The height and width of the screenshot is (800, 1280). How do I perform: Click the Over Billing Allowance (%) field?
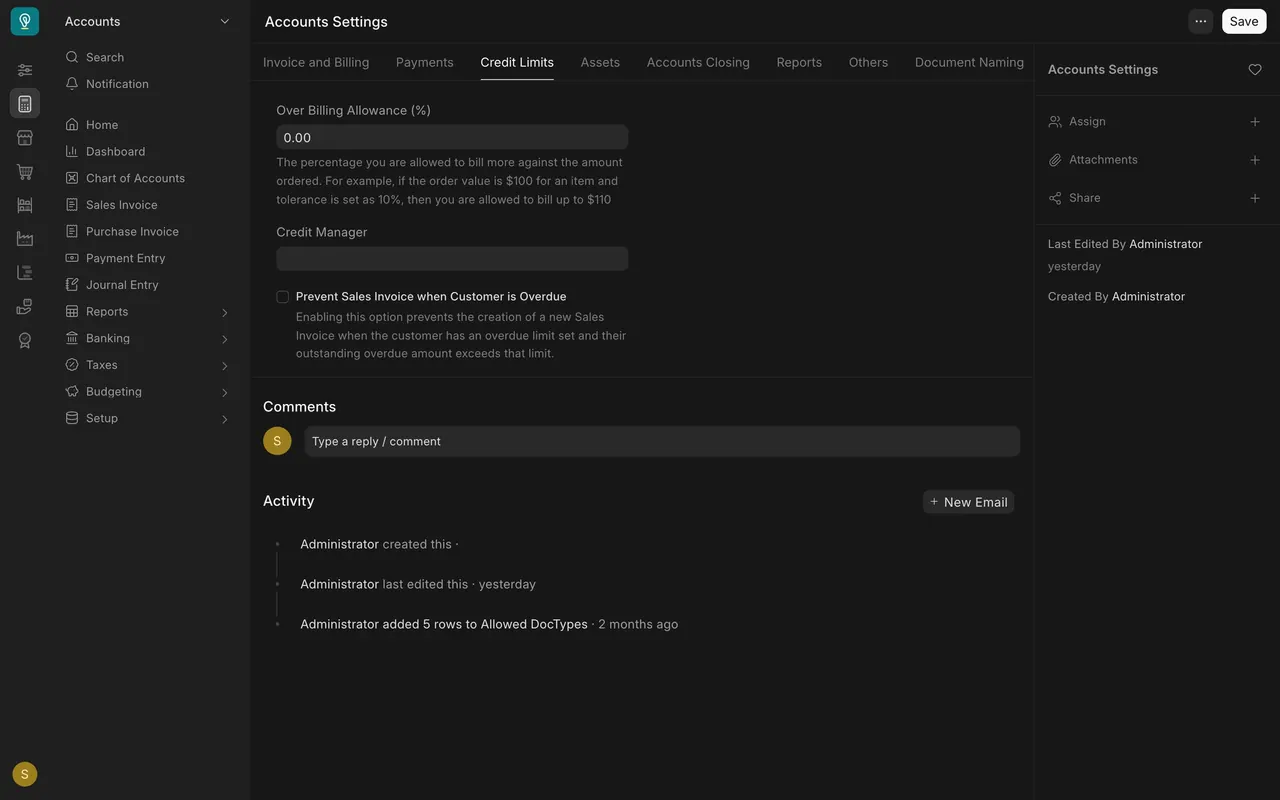[x=452, y=138]
